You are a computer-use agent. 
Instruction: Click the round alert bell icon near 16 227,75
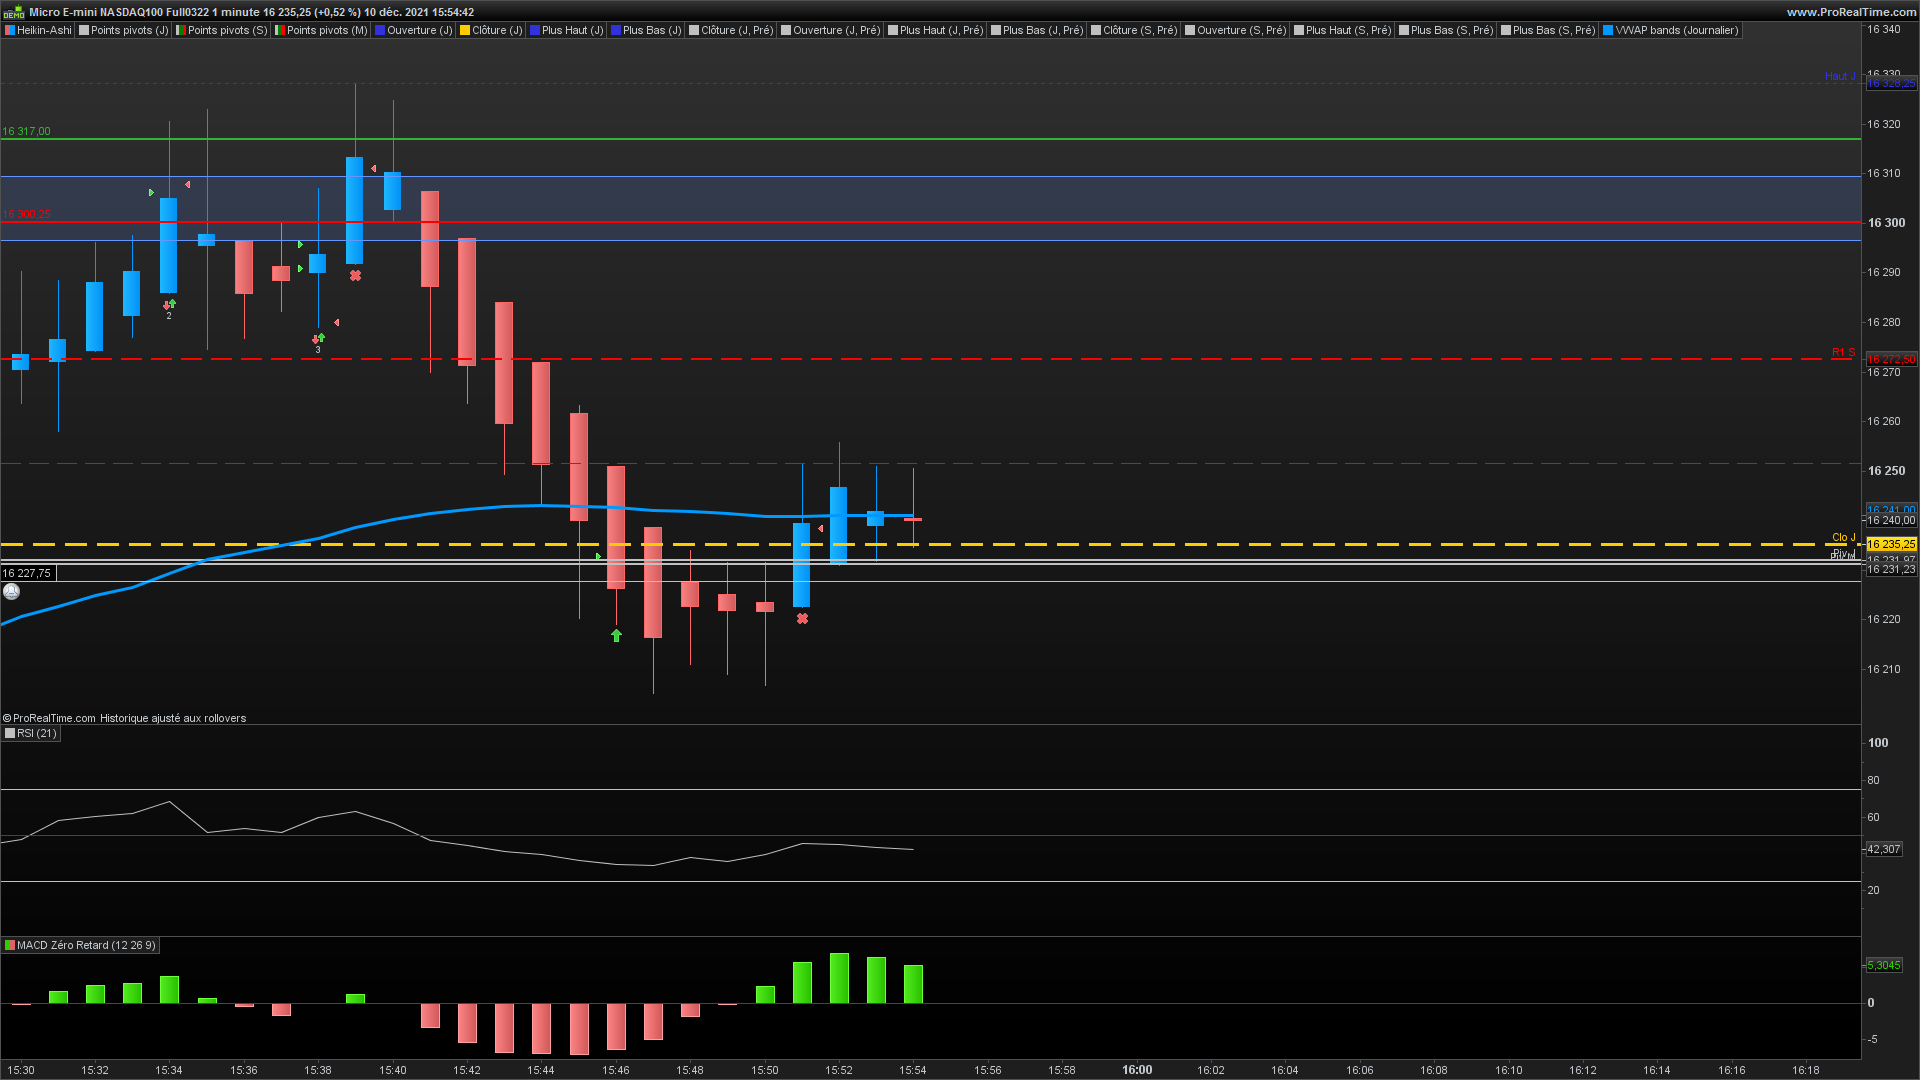(12, 592)
